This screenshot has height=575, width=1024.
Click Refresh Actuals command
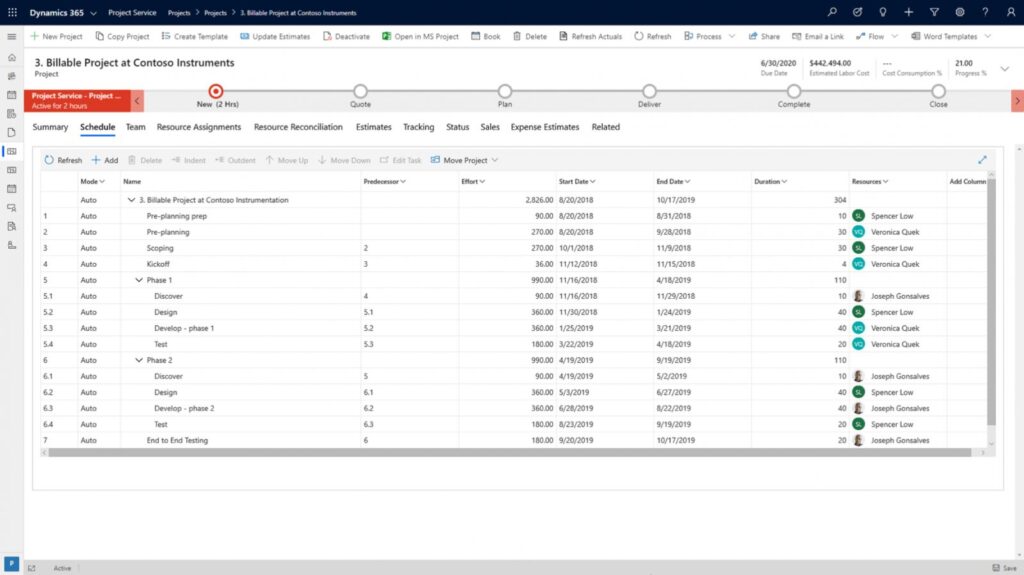[590, 37]
